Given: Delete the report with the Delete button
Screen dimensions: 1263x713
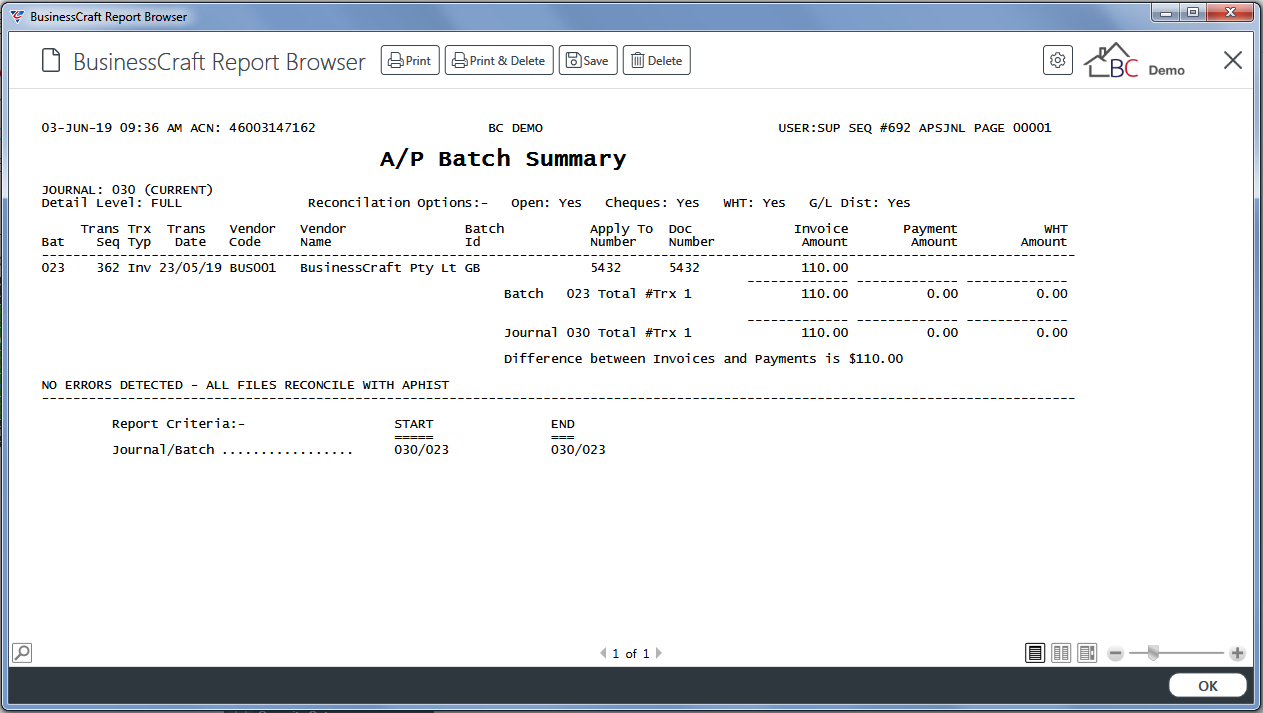Looking at the screenshot, I should tap(657, 61).
